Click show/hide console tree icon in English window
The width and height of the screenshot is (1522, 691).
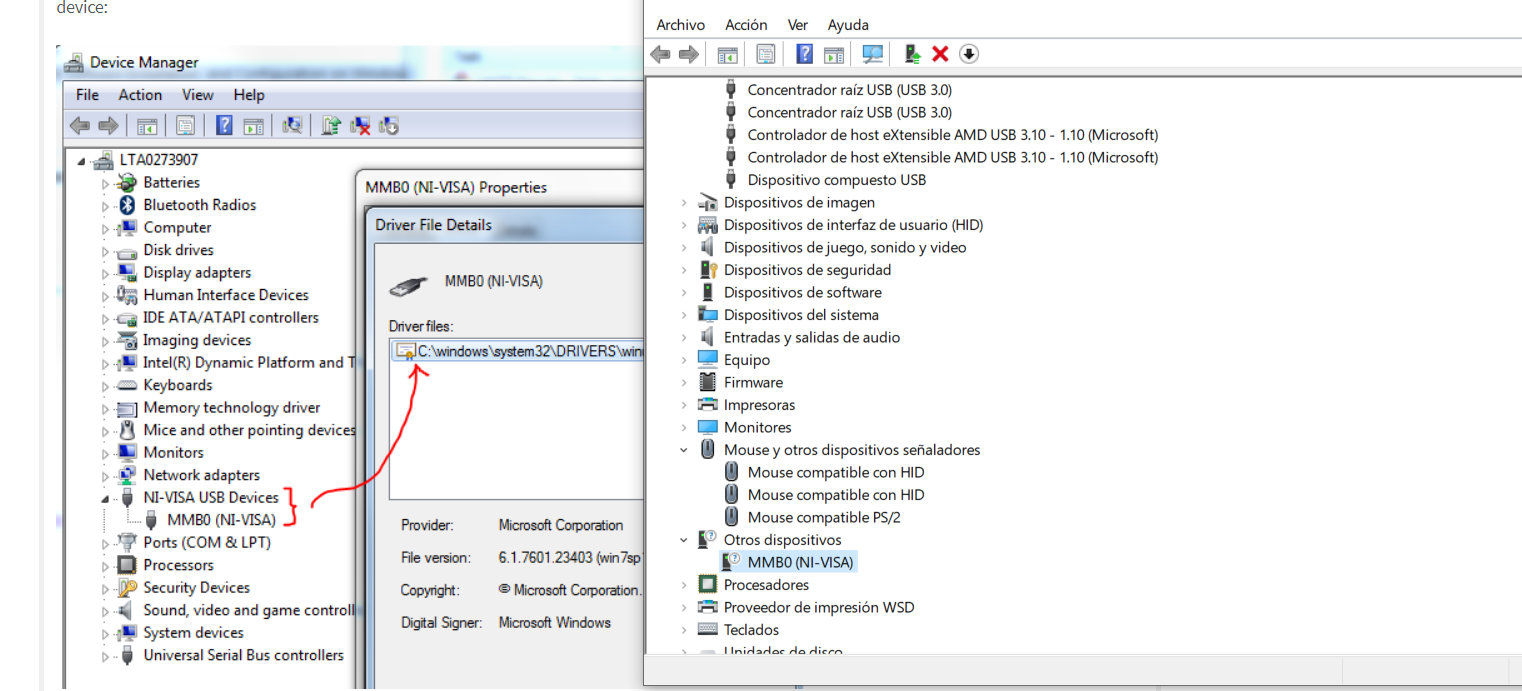(x=147, y=126)
